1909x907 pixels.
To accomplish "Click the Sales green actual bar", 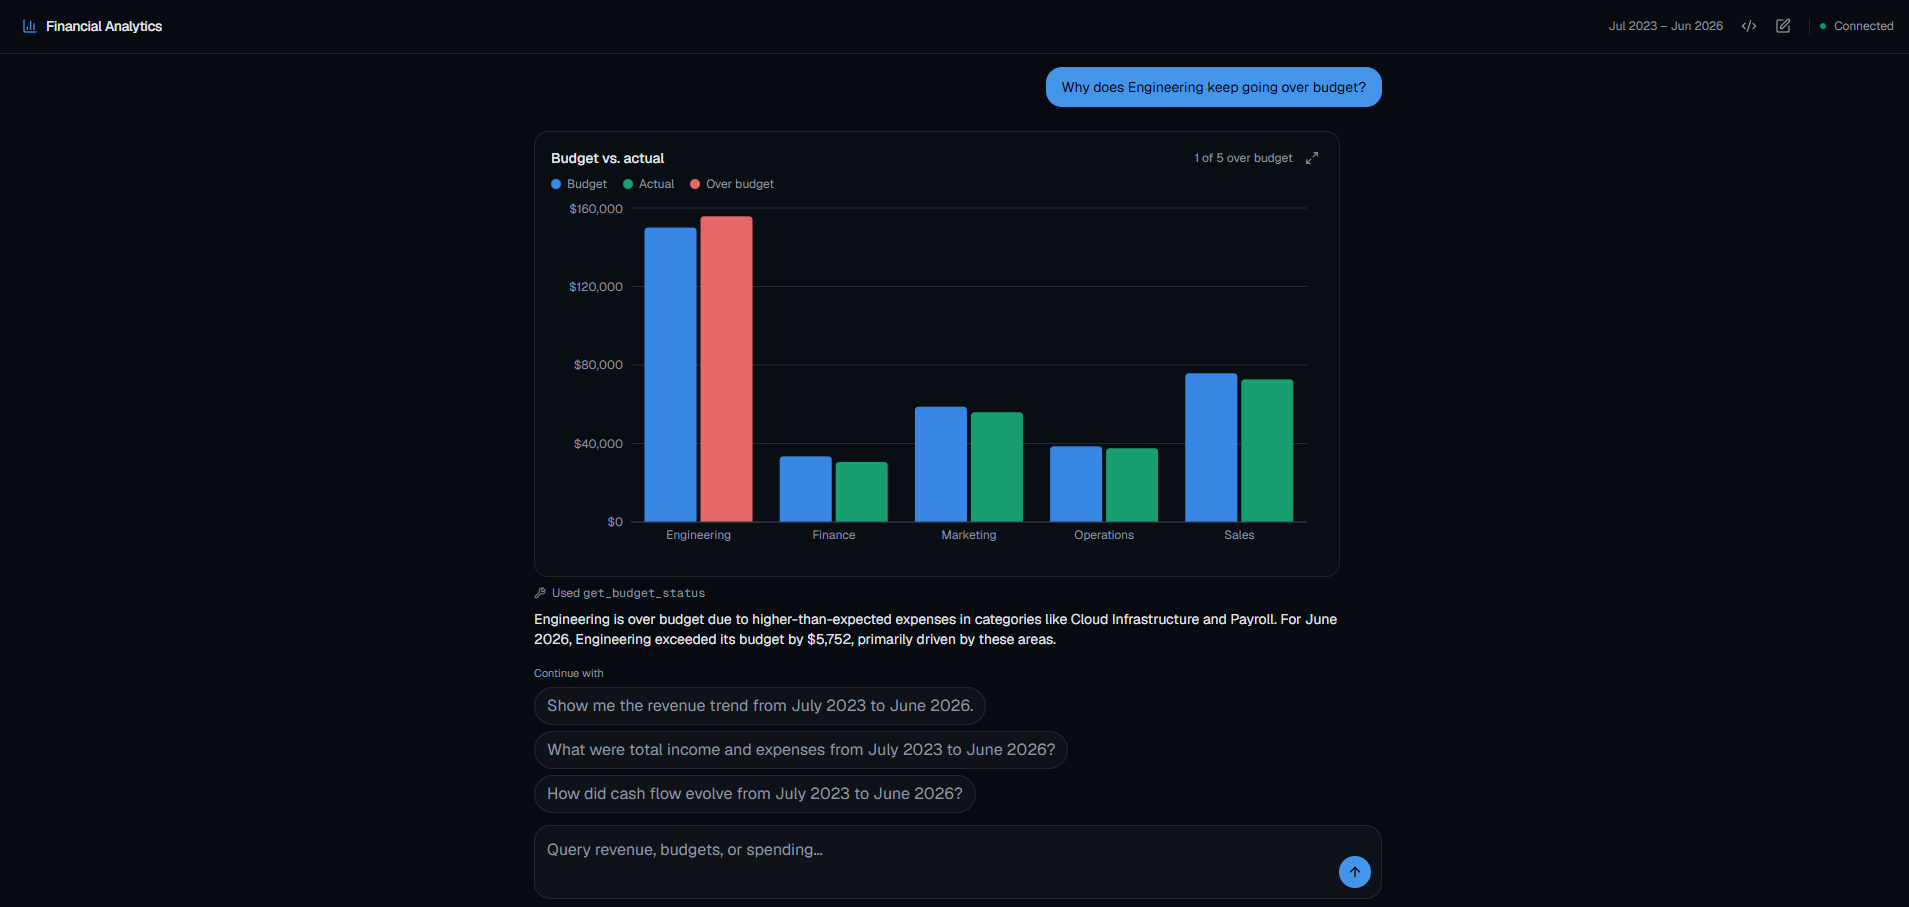I will 1267,451.
